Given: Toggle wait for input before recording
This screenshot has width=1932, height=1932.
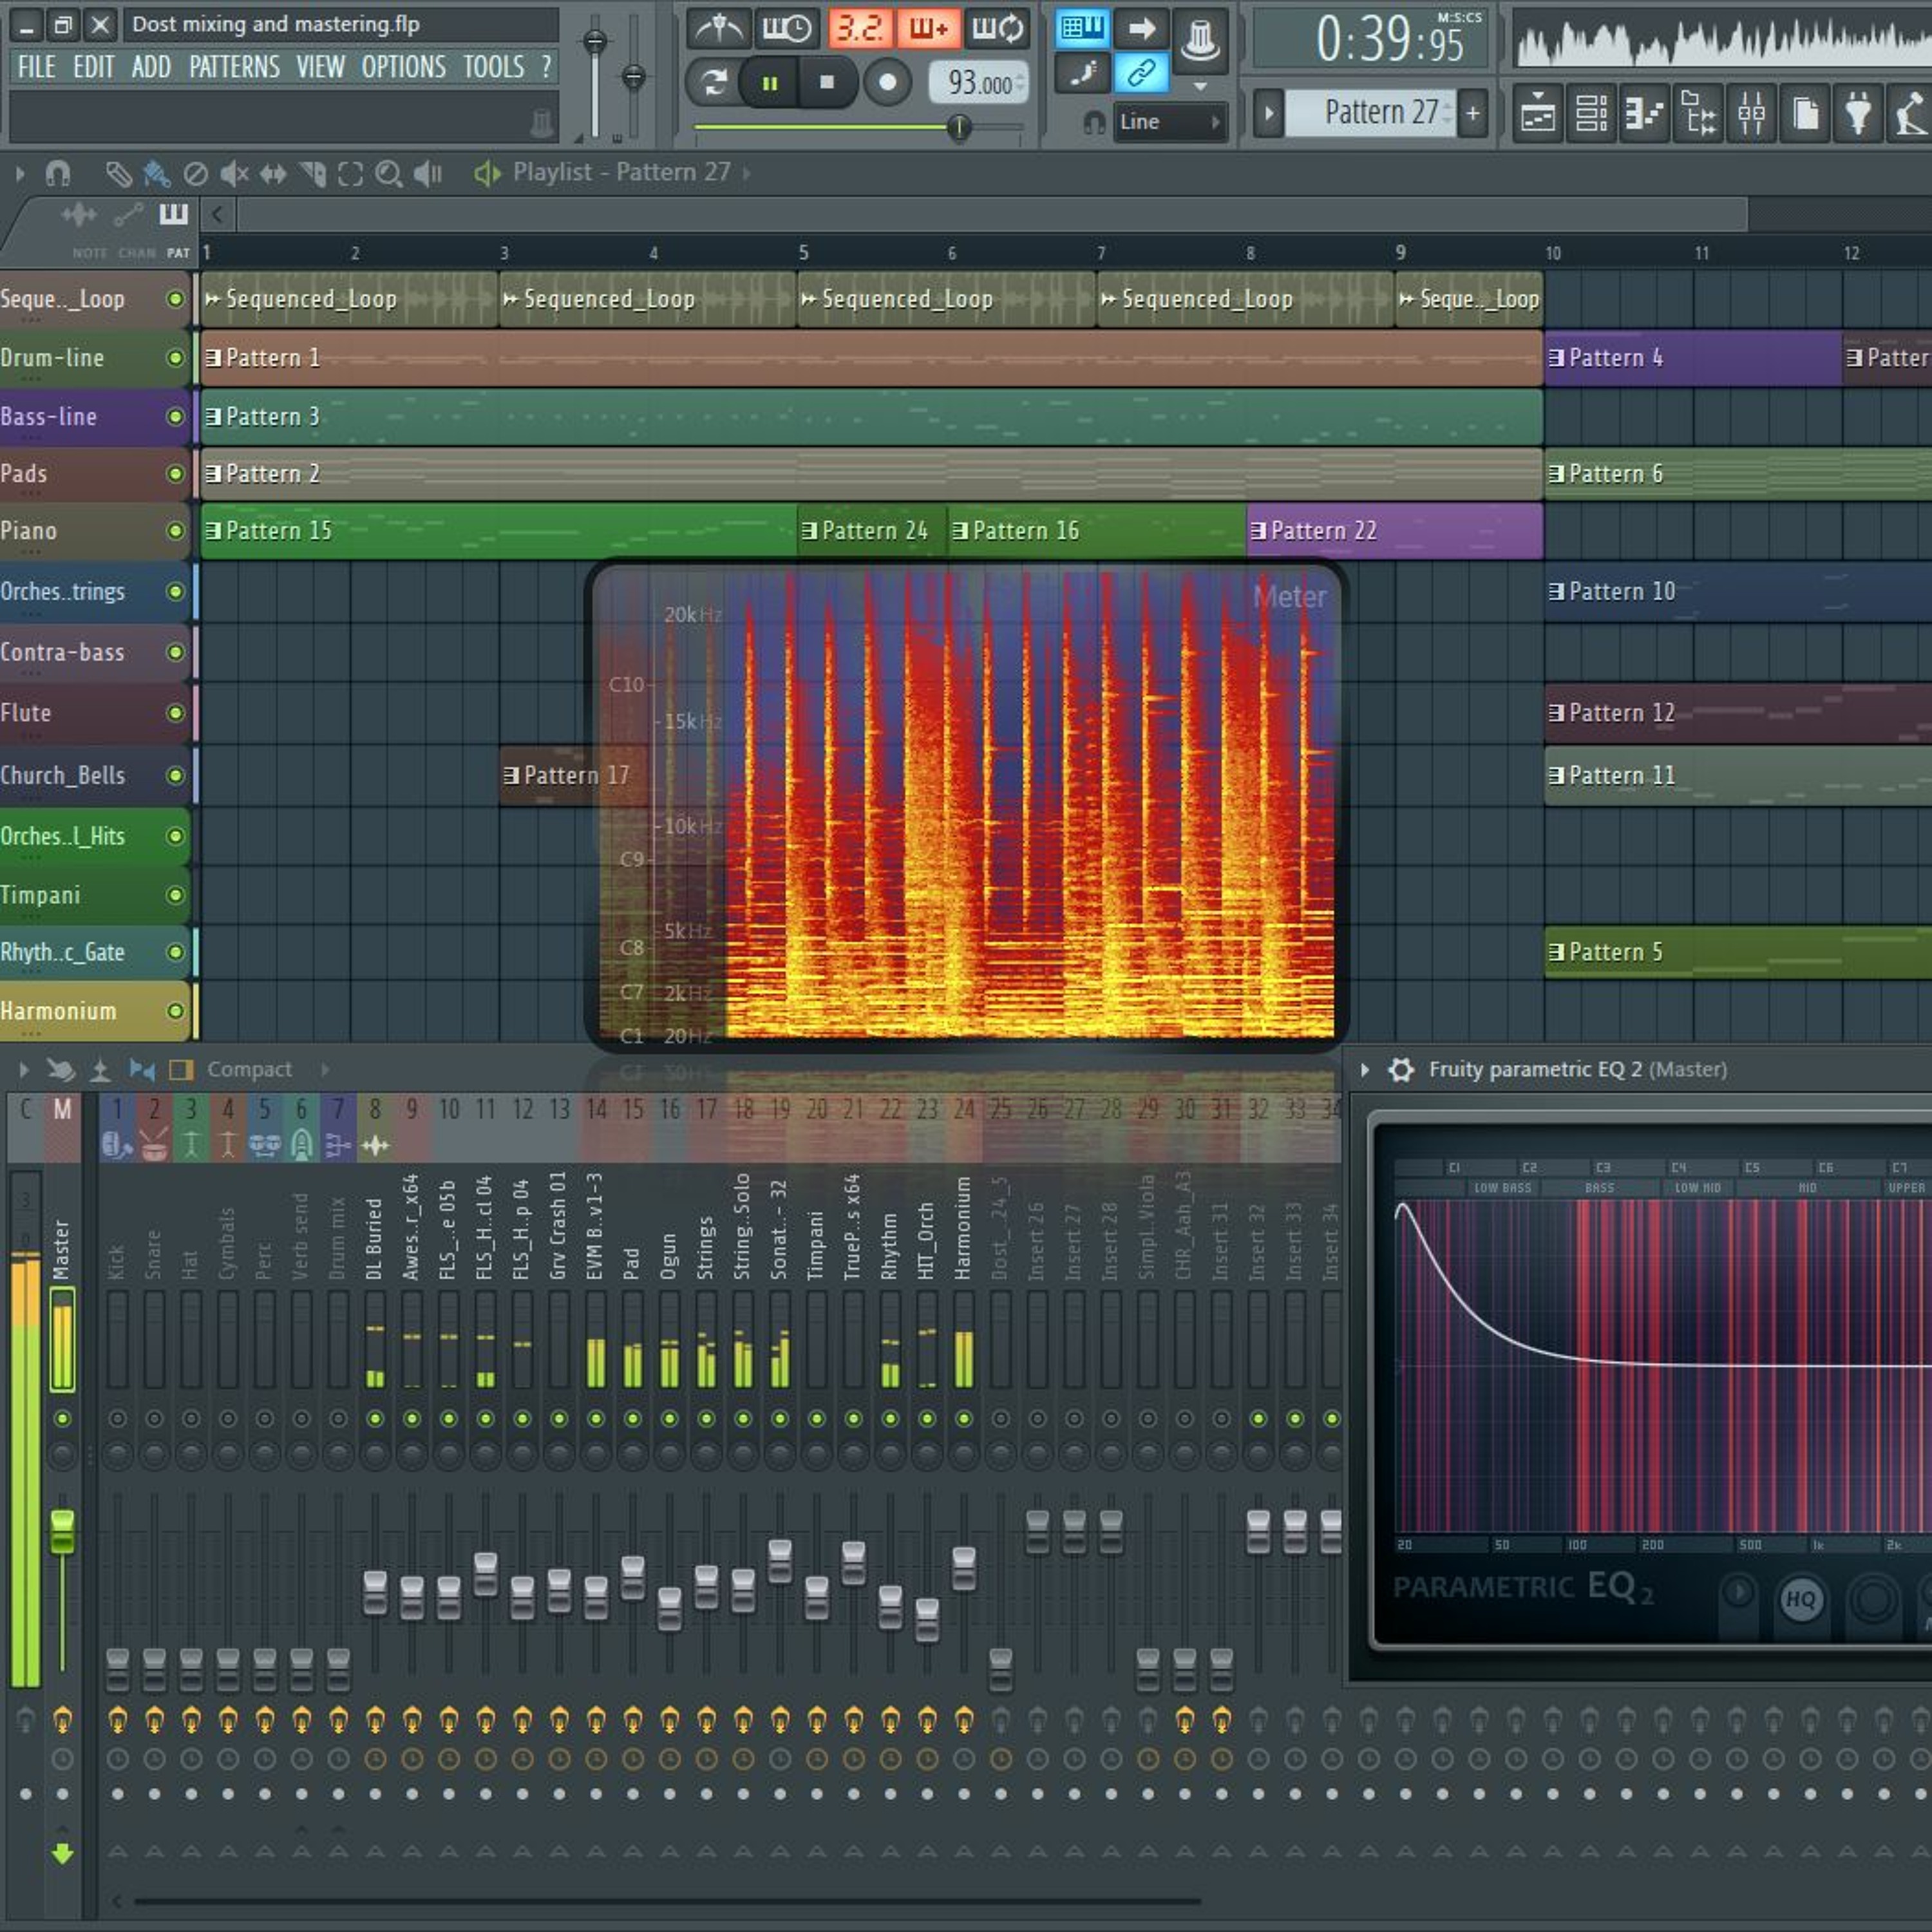Looking at the screenshot, I should [787, 29].
